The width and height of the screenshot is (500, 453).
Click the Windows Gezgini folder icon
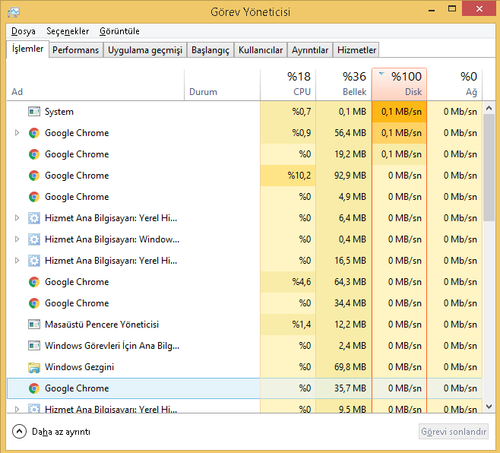pyautogui.click(x=34, y=367)
